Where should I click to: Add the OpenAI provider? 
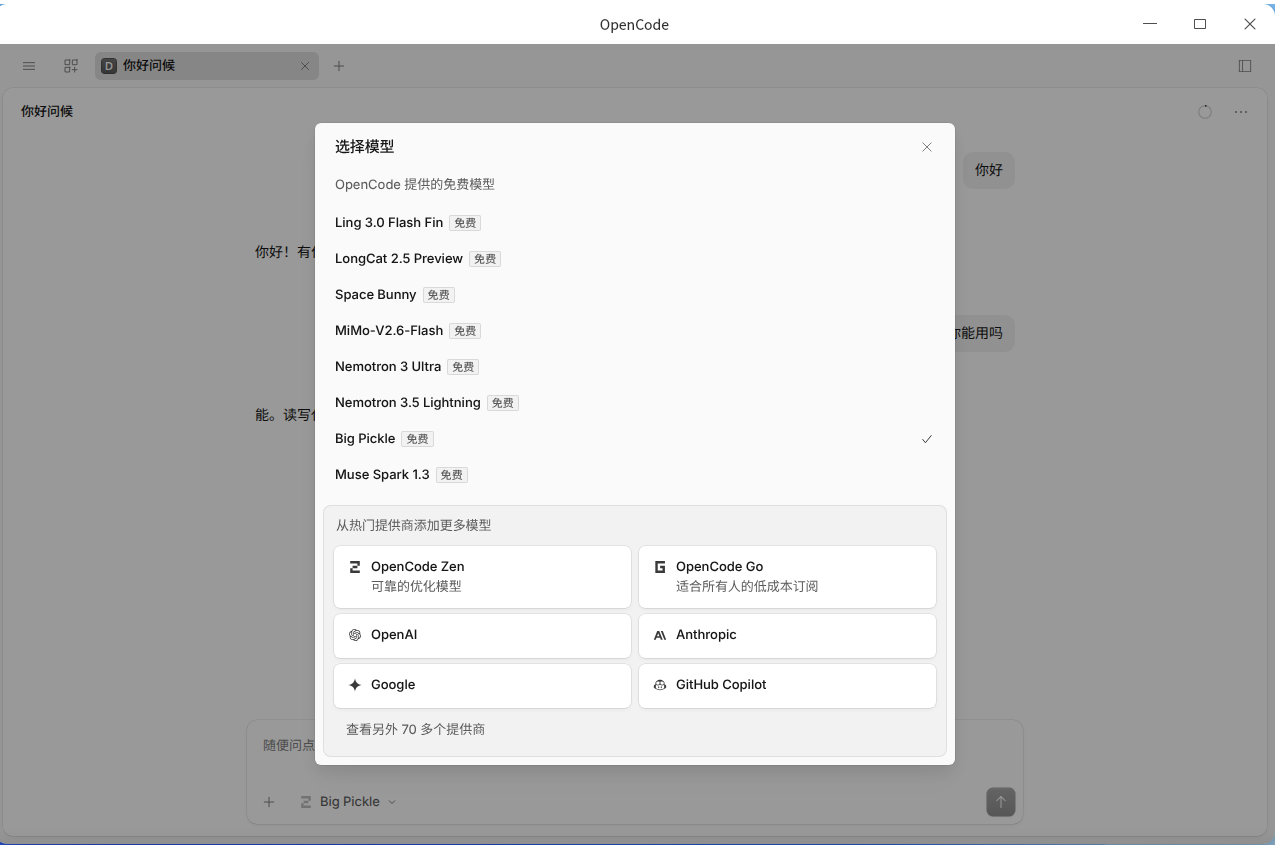tap(482, 635)
